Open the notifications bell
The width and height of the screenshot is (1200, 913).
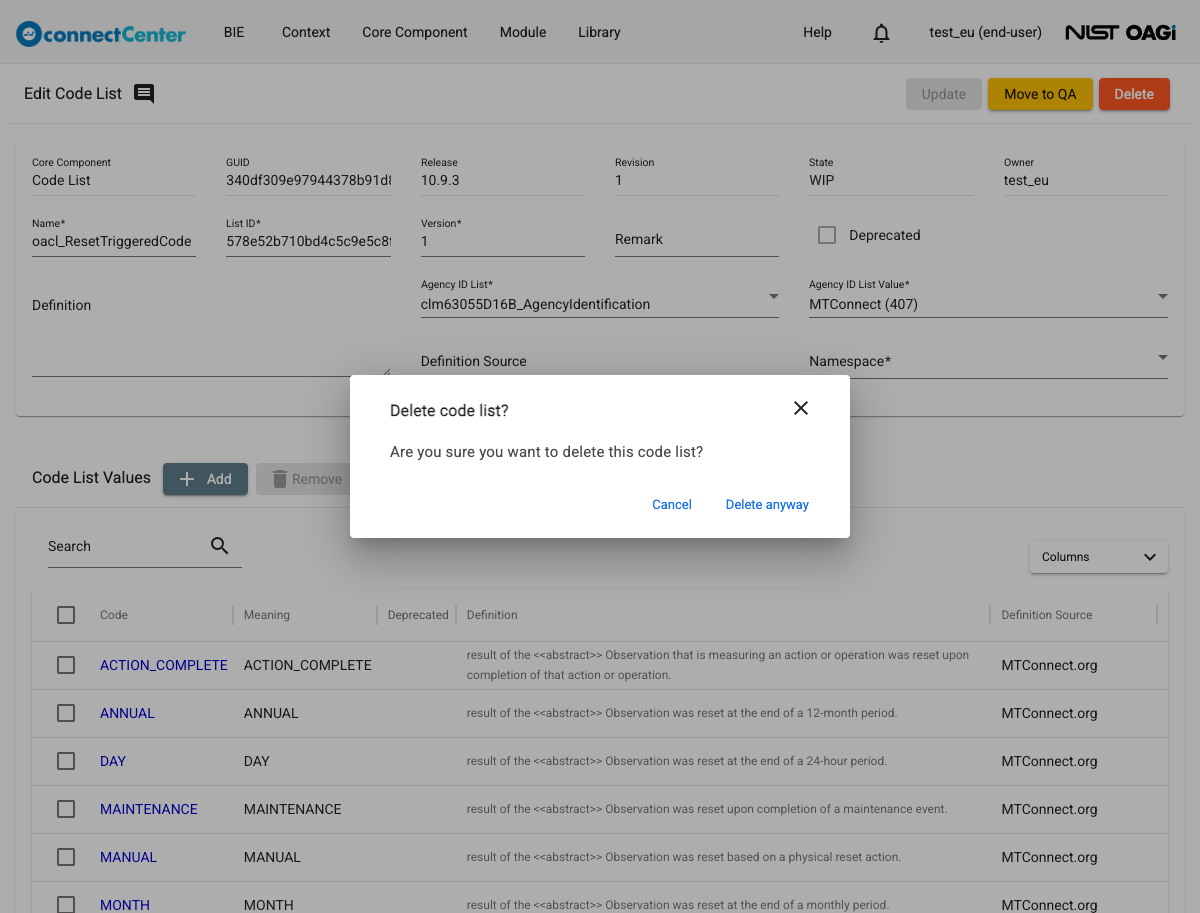[x=881, y=33]
